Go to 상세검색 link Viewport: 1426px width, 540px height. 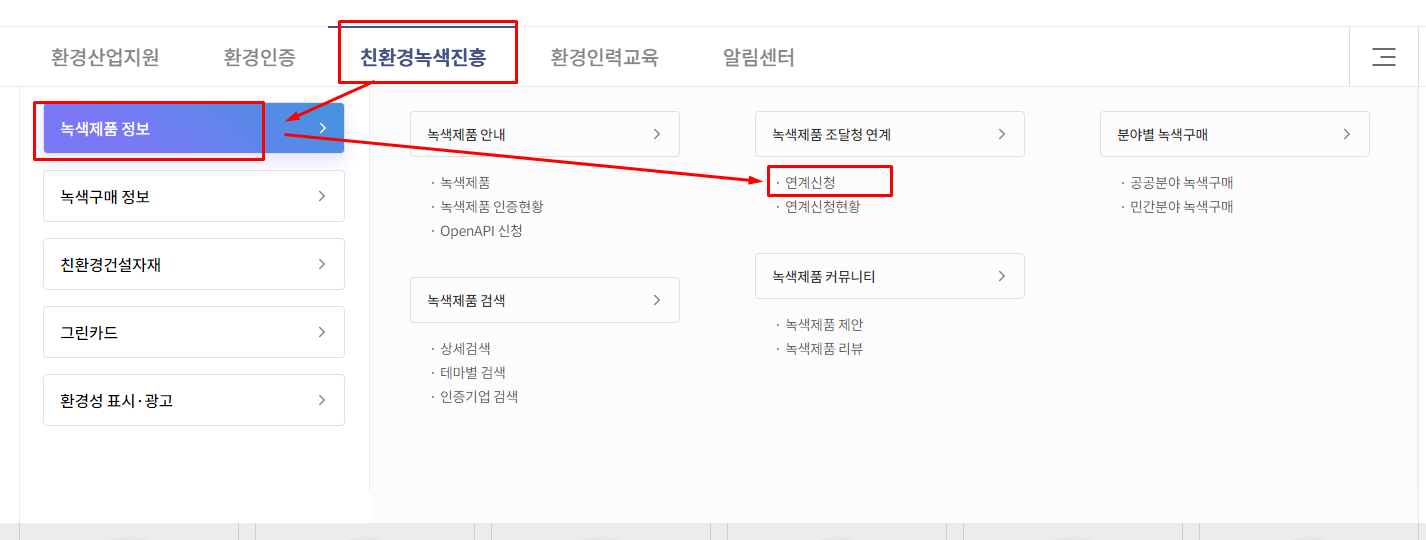tap(465, 349)
